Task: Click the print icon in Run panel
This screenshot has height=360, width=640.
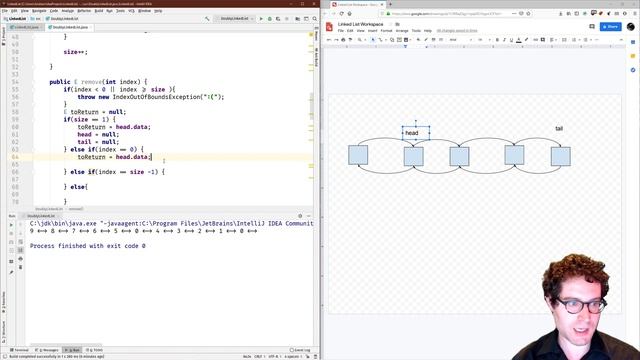Action: (20, 259)
